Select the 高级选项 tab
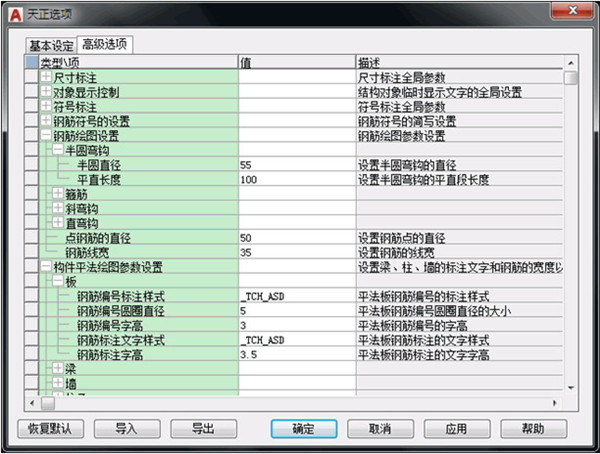The height and width of the screenshot is (454, 600). 104,45
